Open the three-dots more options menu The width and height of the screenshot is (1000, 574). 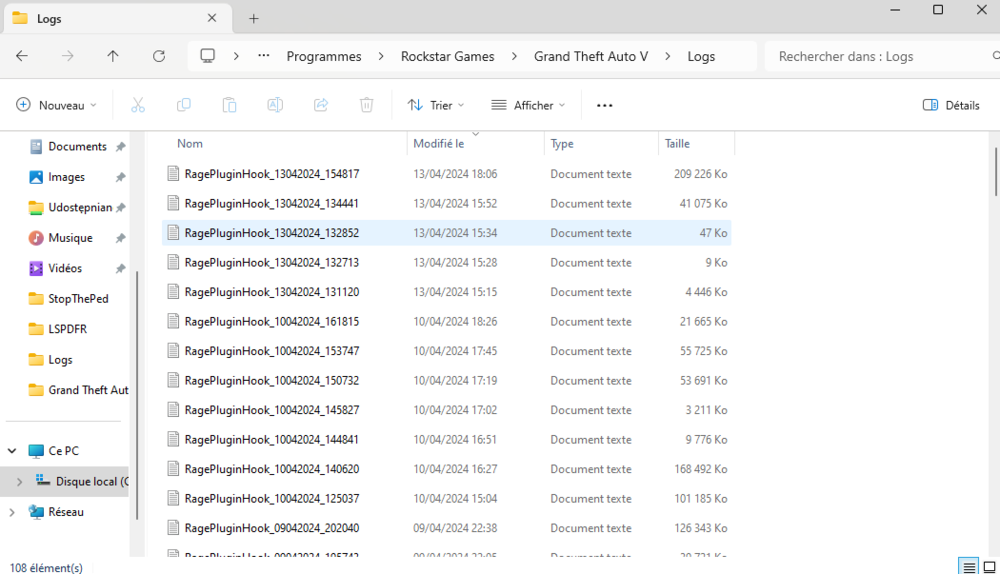(x=604, y=105)
